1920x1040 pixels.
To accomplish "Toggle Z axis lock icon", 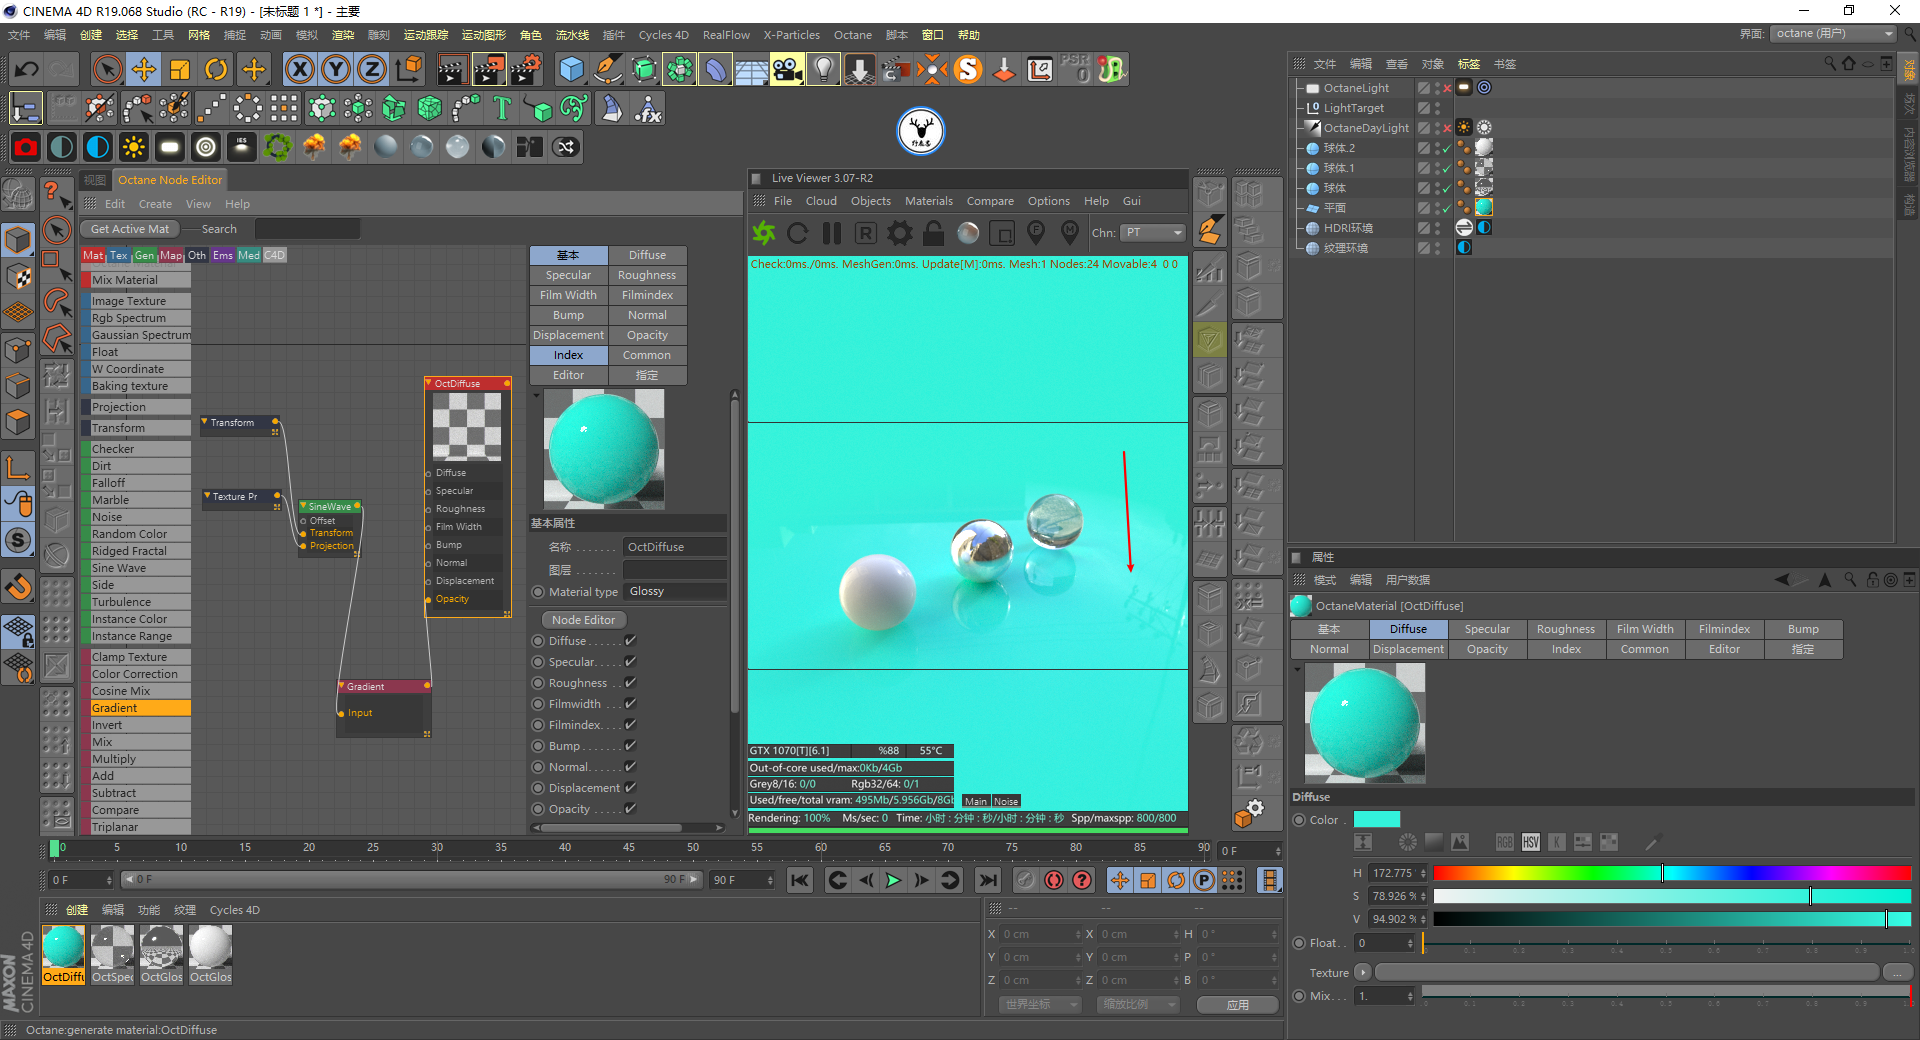I will click(x=371, y=69).
